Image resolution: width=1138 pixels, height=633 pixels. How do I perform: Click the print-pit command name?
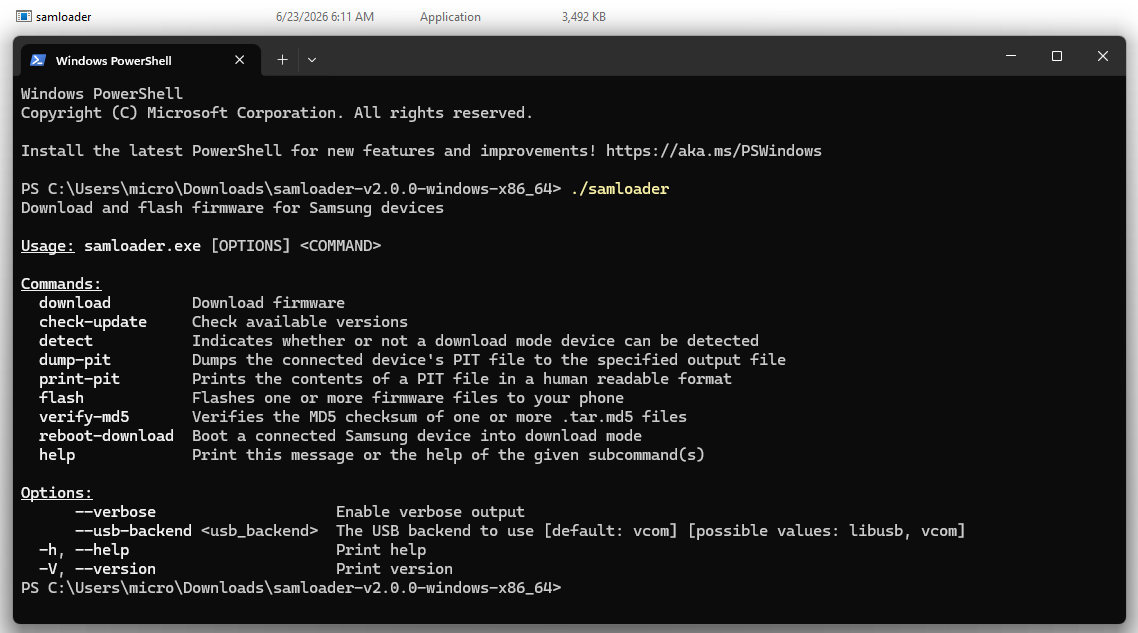click(x=79, y=379)
